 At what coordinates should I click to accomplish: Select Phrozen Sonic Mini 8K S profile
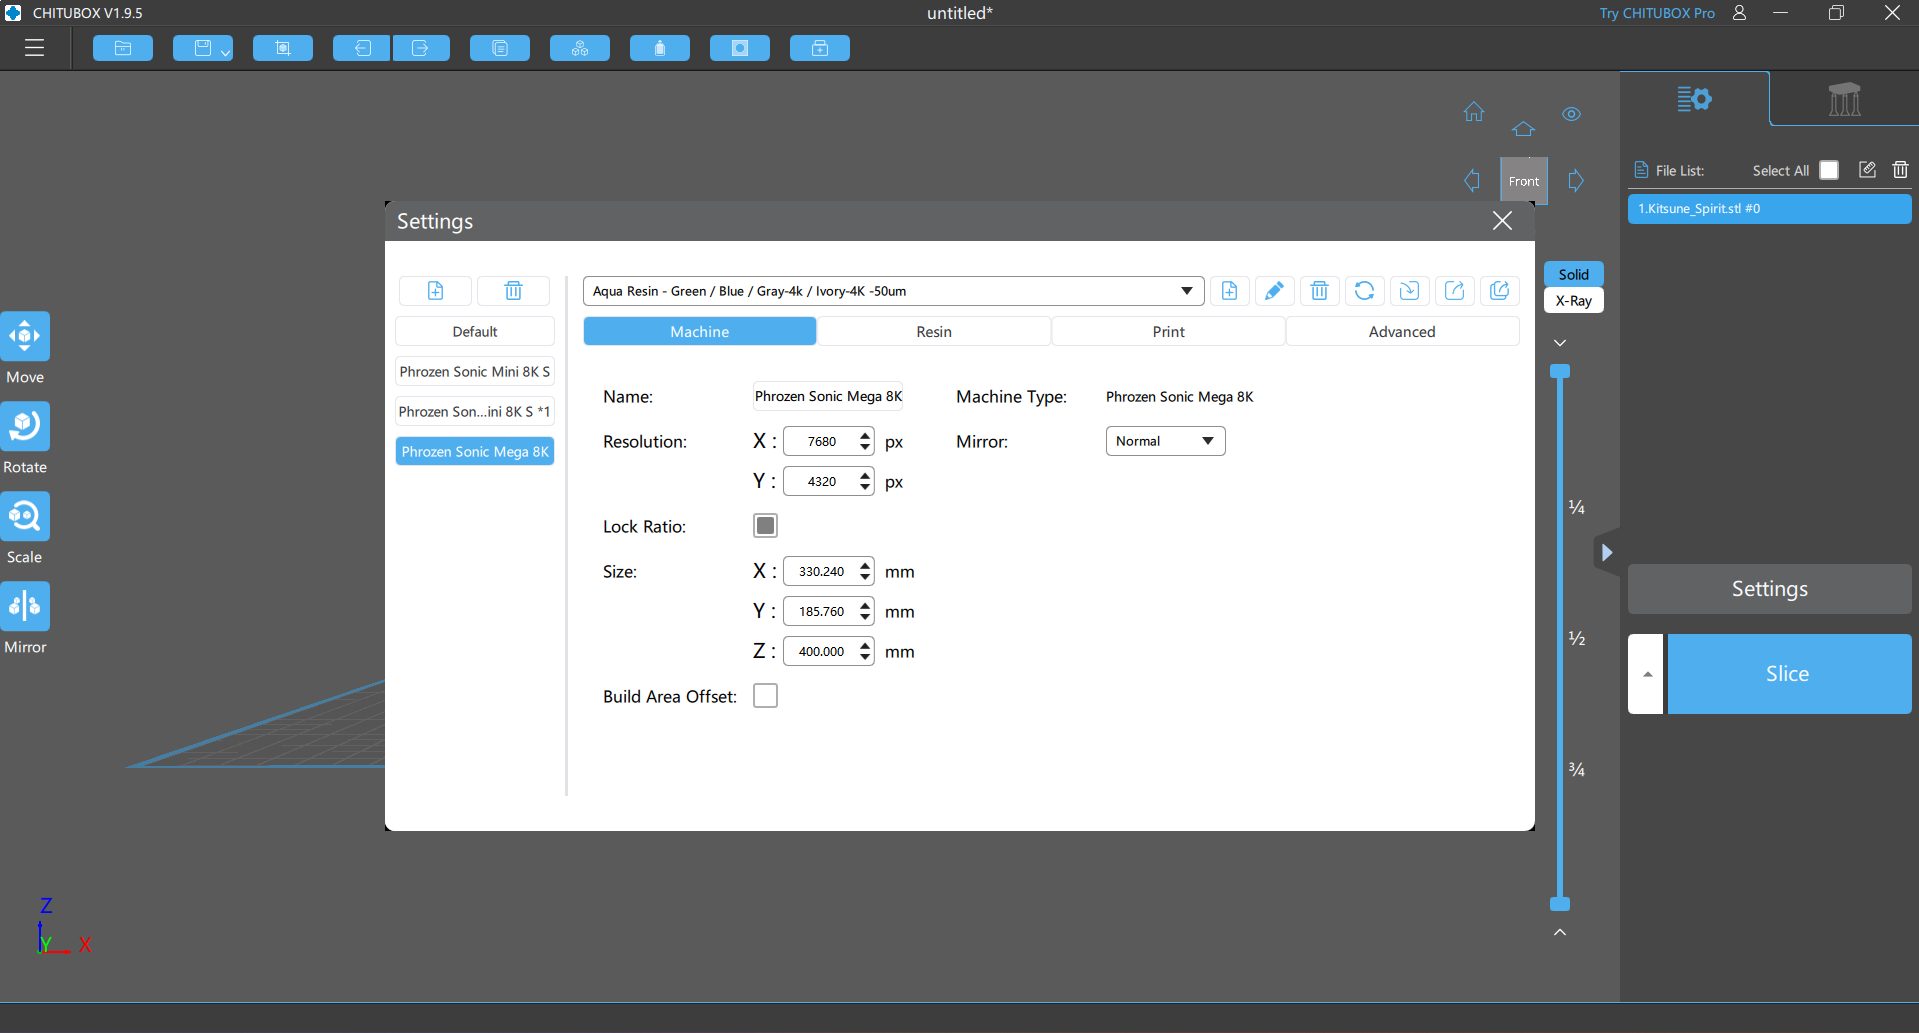tap(475, 372)
